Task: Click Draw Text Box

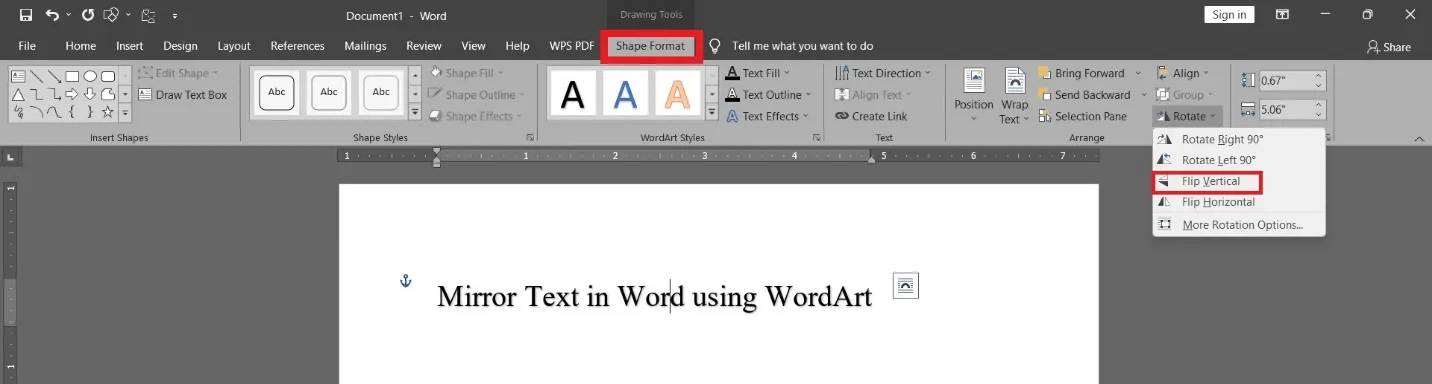Action: tap(183, 95)
